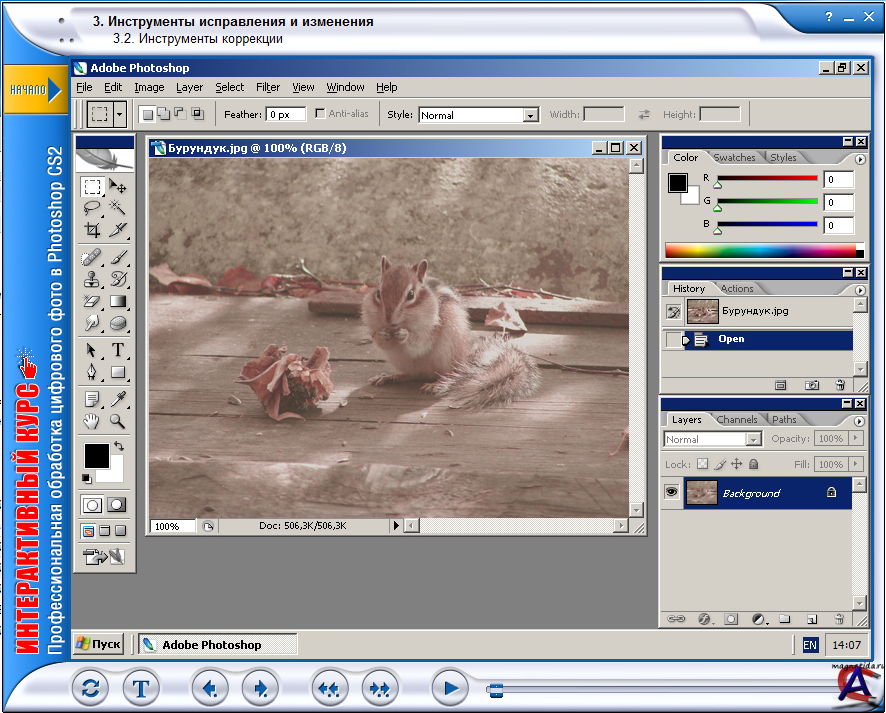The height and width of the screenshot is (713, 886).
Task: Select the Crop tool
Action: (x=92, y=230)
